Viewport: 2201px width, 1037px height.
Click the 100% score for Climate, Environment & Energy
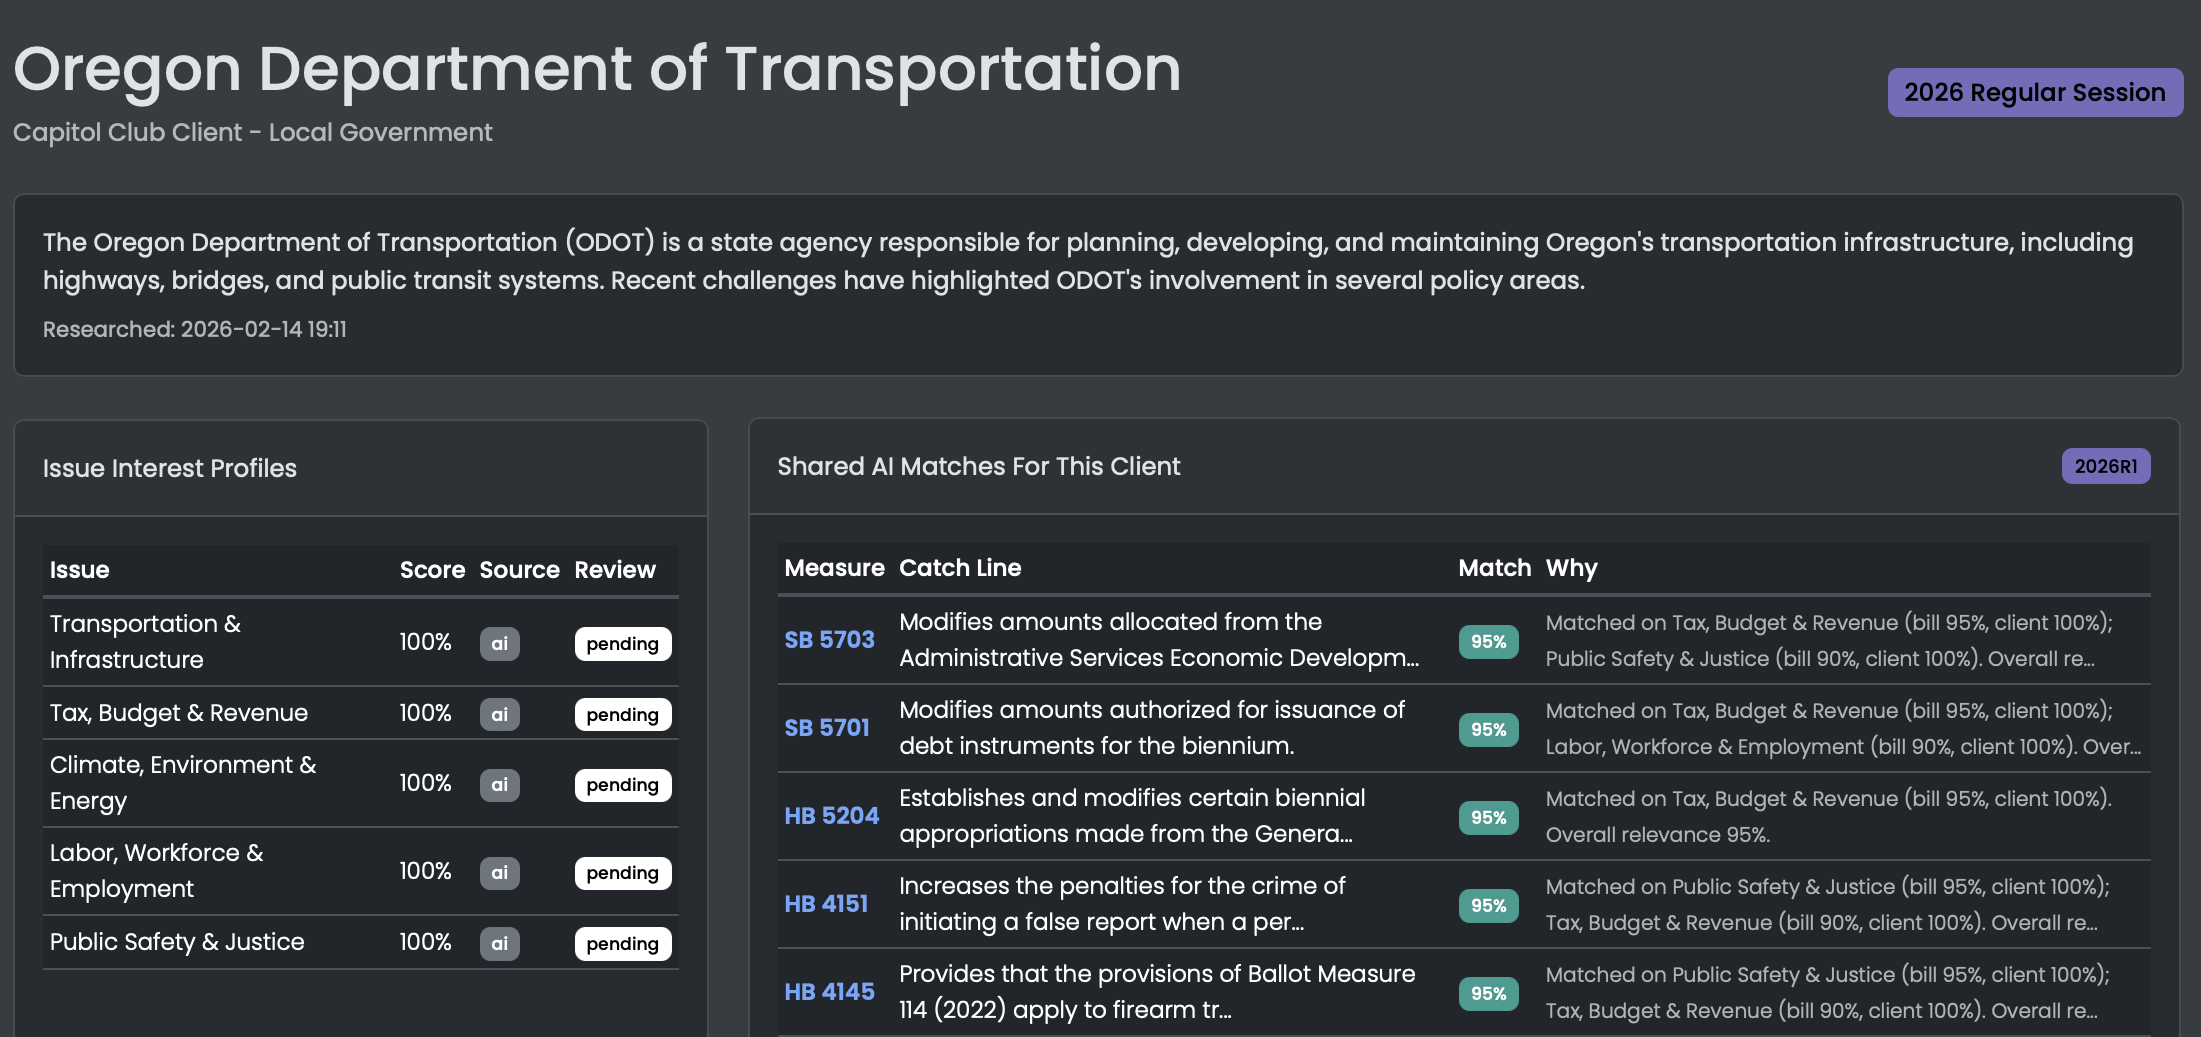point(426,785)
